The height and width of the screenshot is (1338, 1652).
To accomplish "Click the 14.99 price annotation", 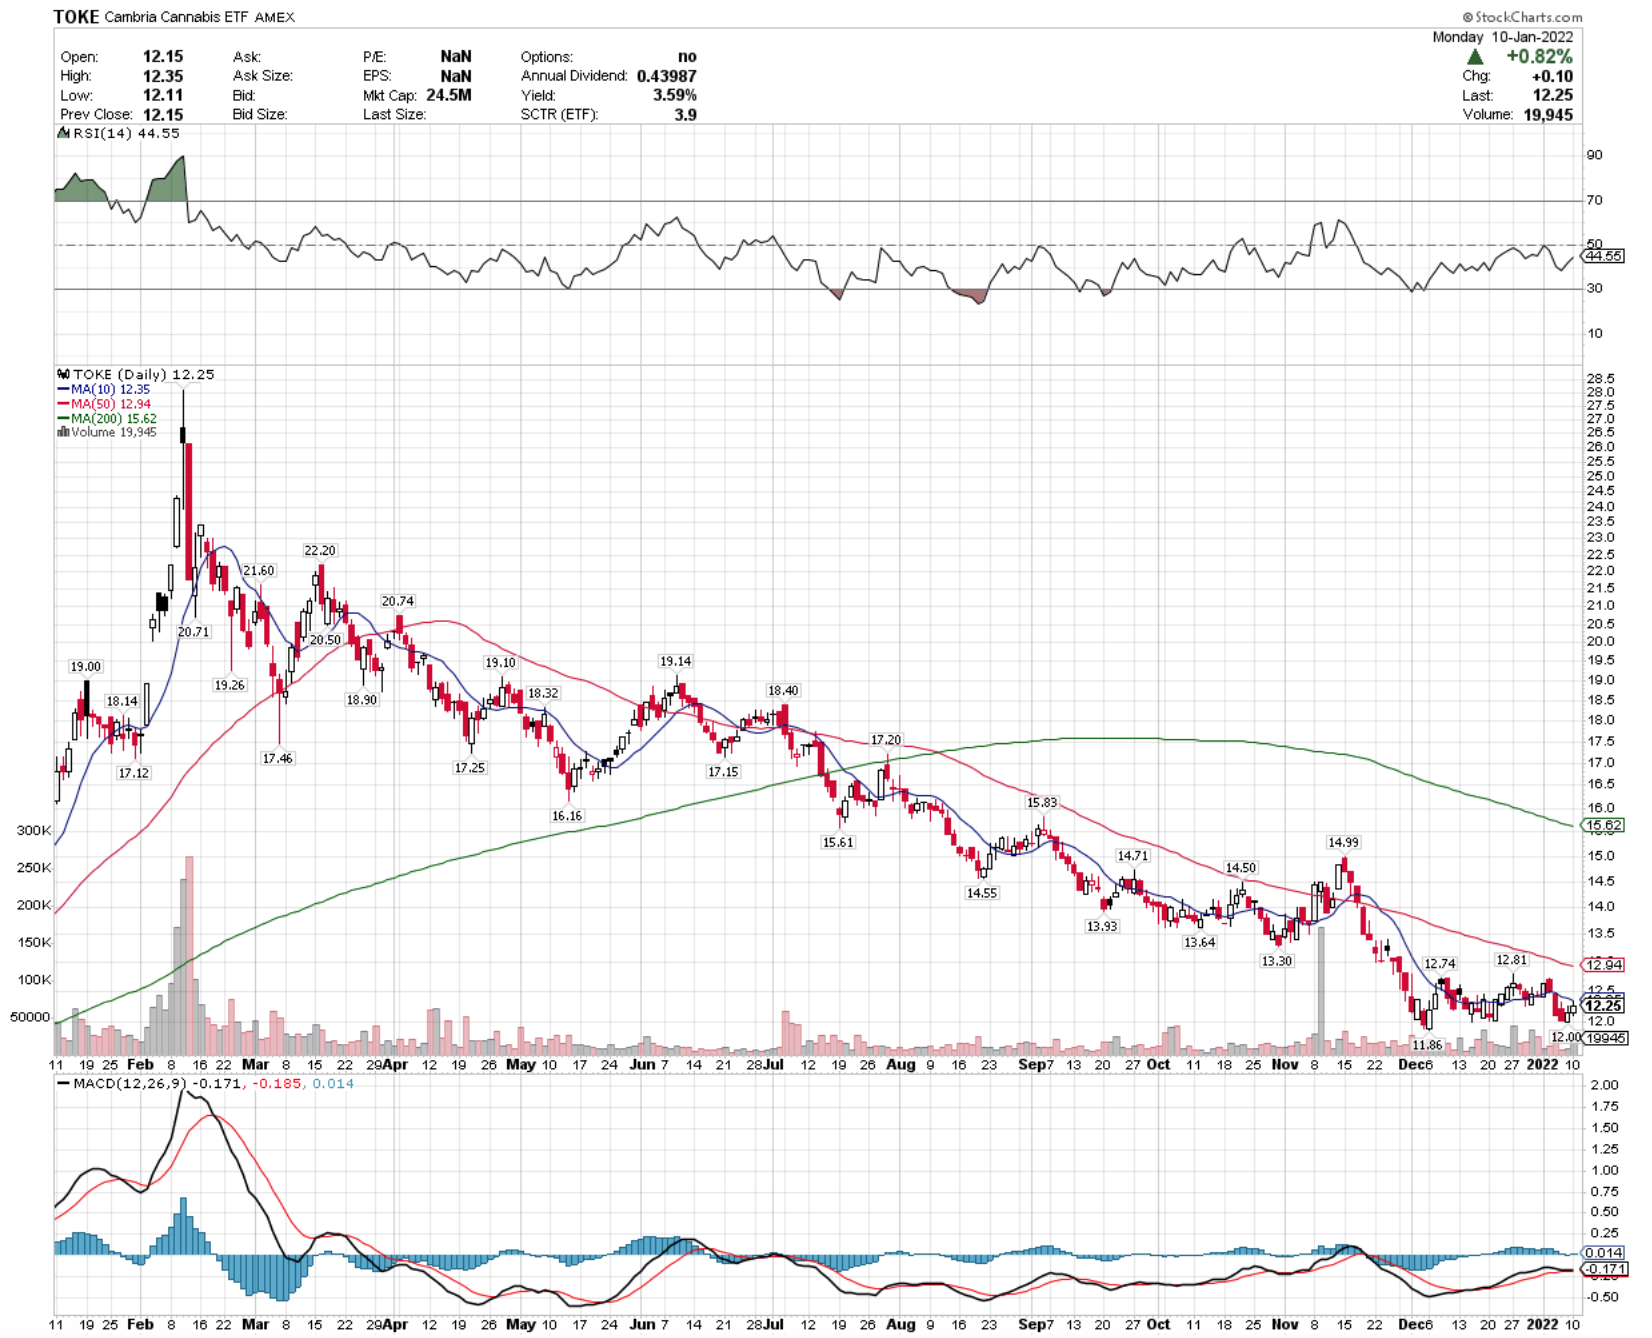I will click(x=1343, y=843).
